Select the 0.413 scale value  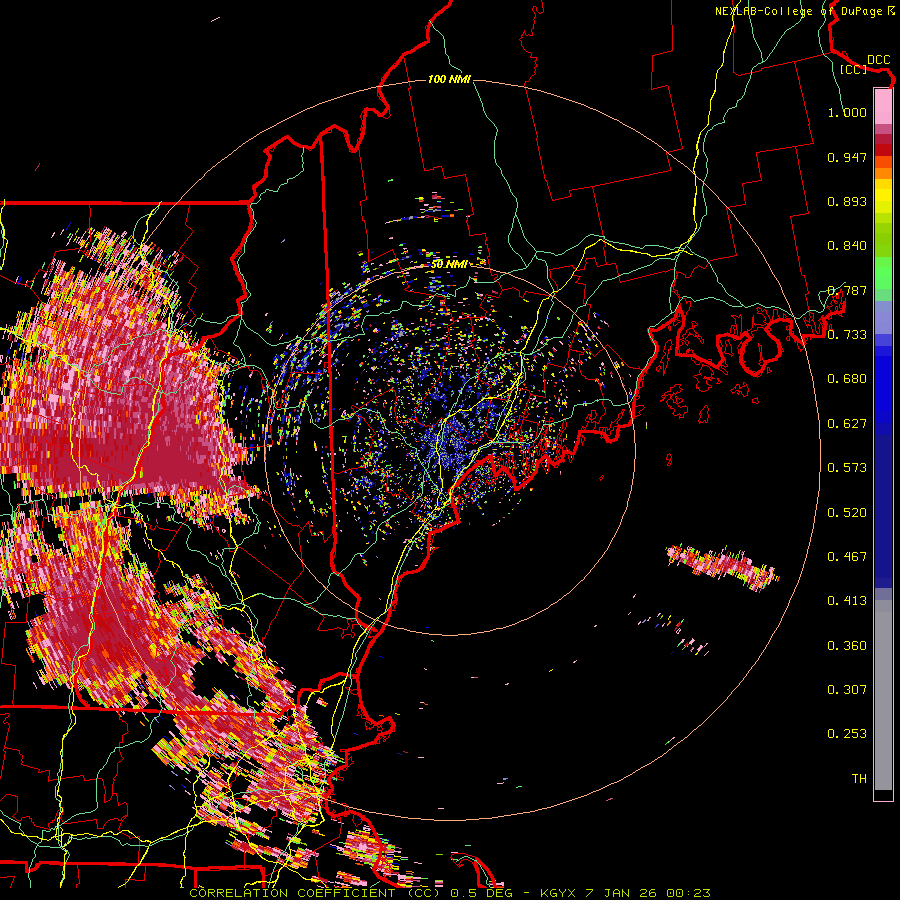click(x=847, y=601)
